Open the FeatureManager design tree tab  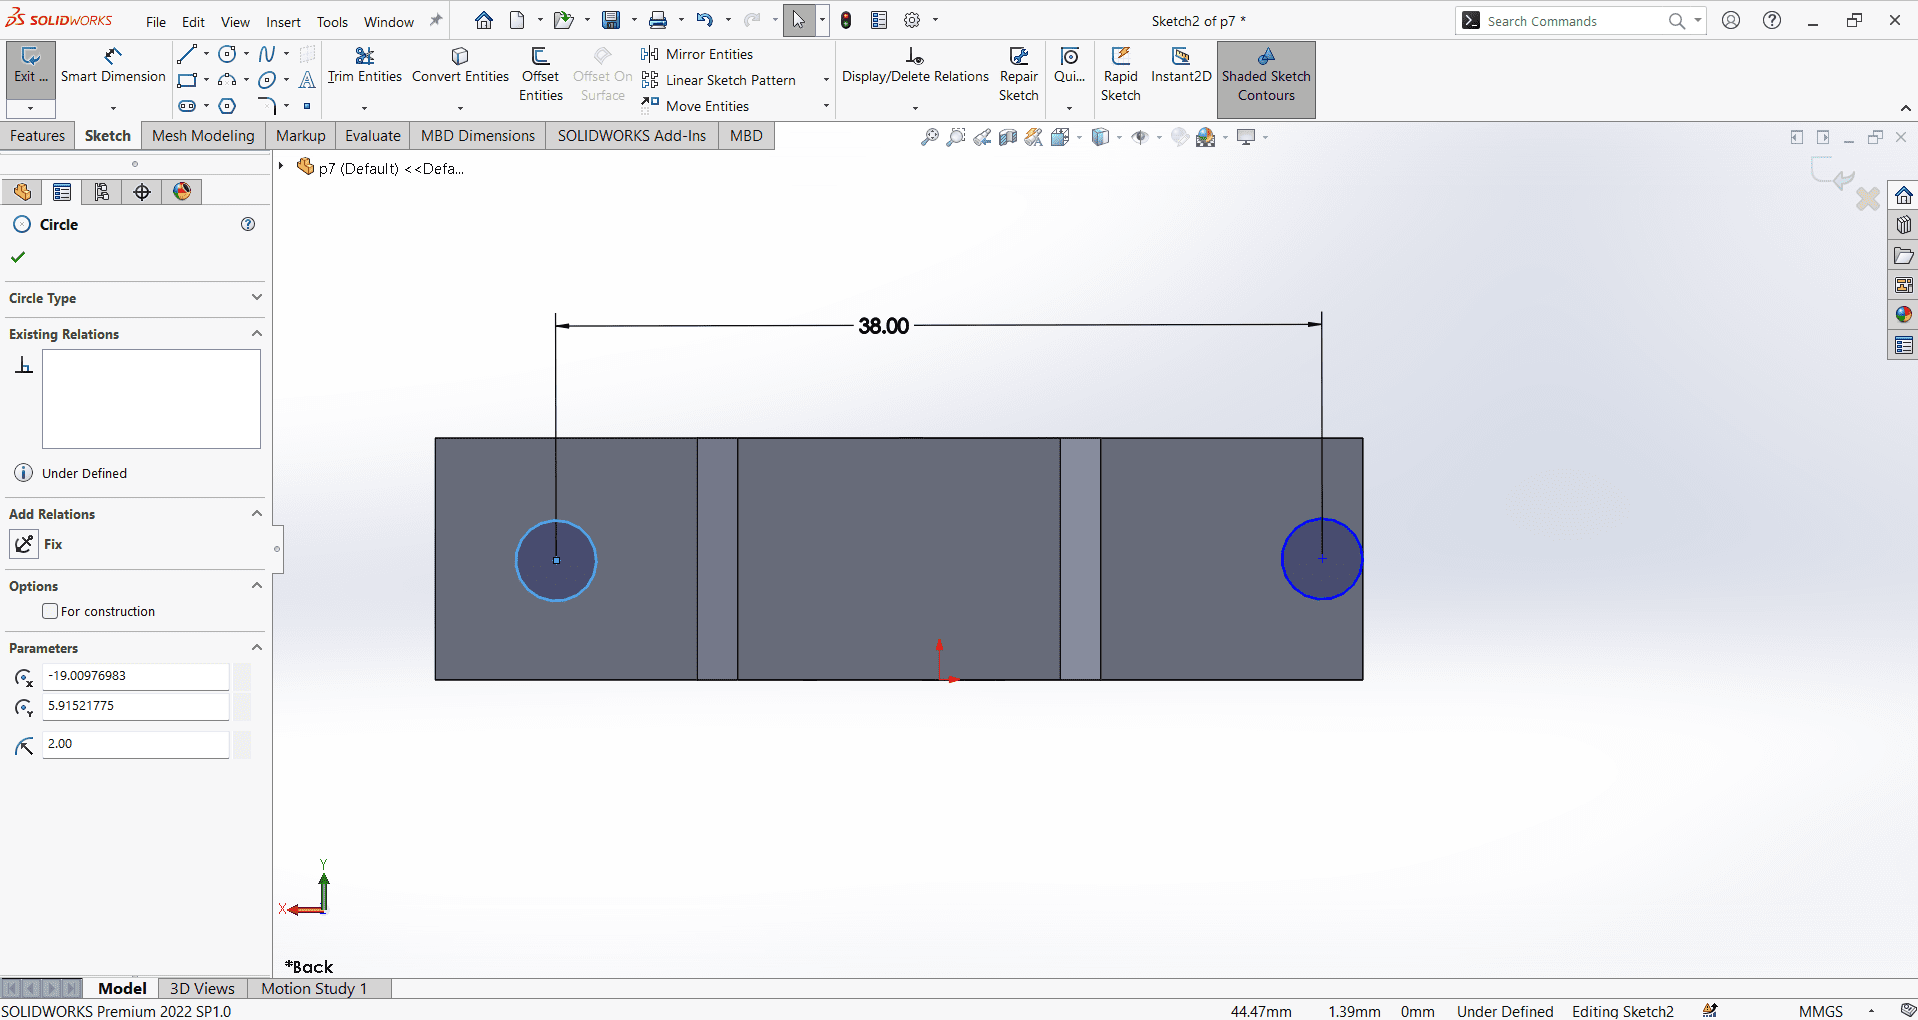(22, 192)
